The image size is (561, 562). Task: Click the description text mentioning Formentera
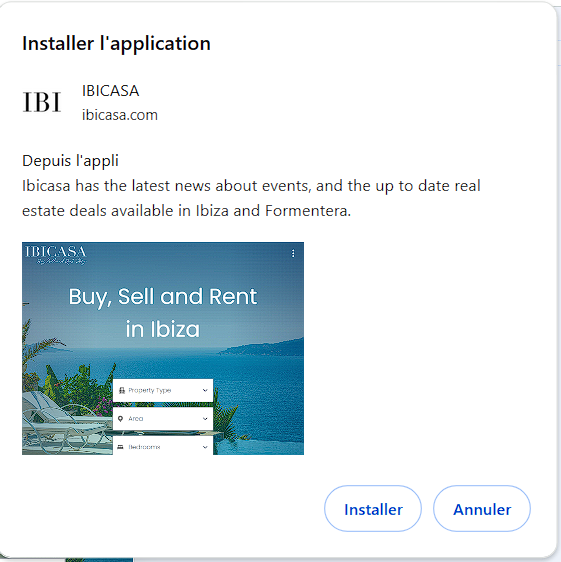coord(251,198)
